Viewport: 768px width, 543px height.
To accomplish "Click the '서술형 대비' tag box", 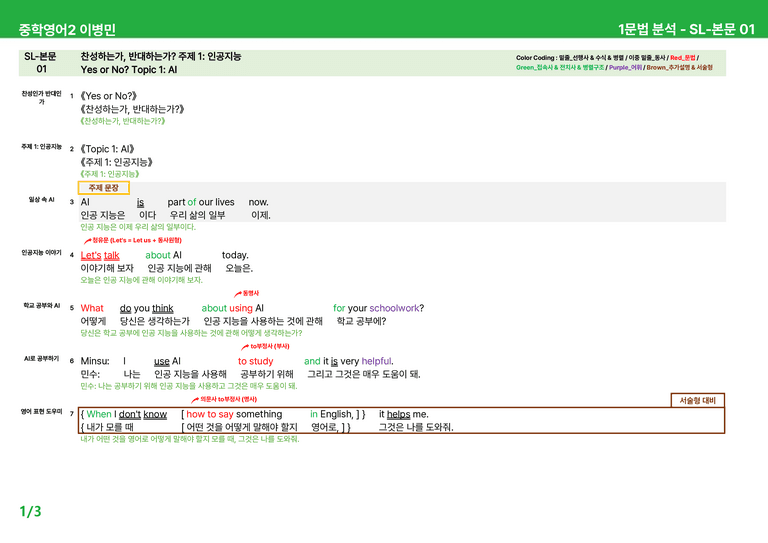I will pos(697,401).
